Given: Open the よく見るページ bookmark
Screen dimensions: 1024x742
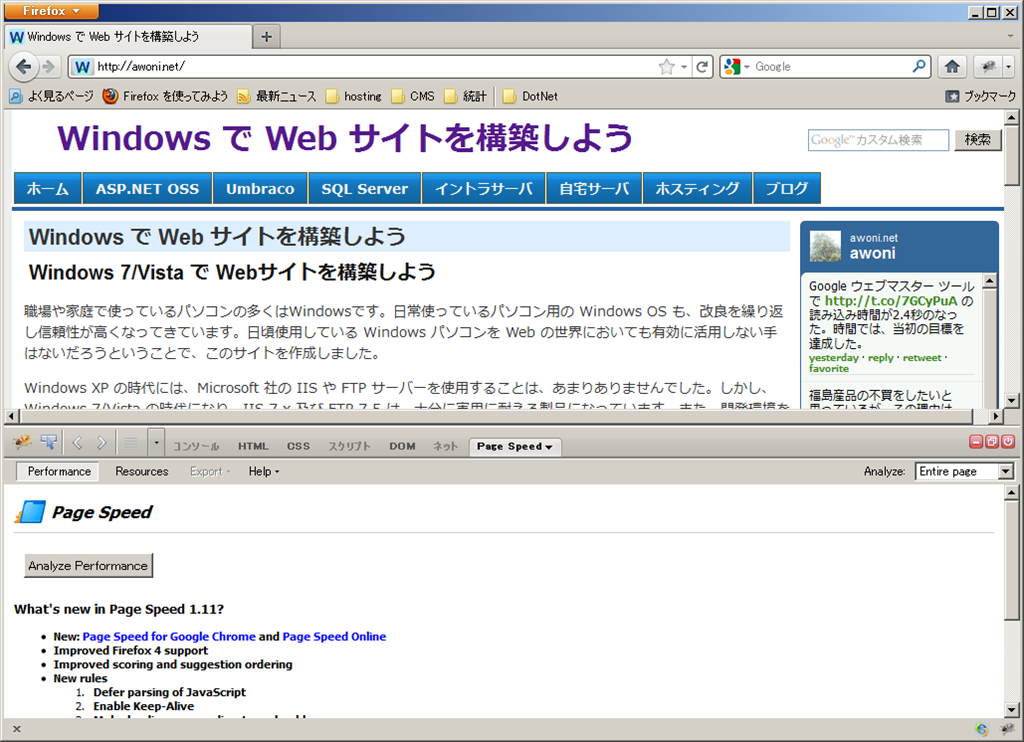Looking at the screenshot, I should tap(51, 96).
